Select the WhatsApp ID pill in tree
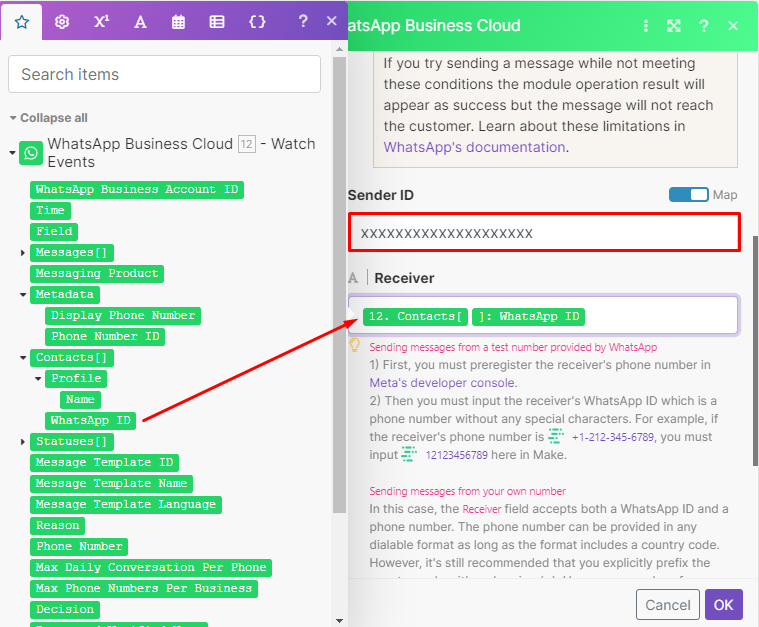The image size is (759, 627). click(x=91, y=421)
